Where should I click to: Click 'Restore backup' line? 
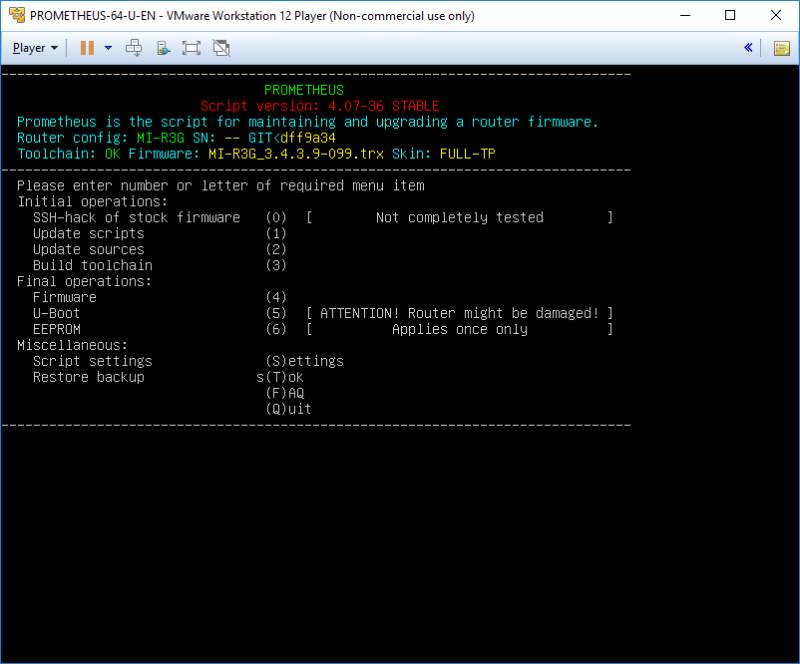[88, 377]
